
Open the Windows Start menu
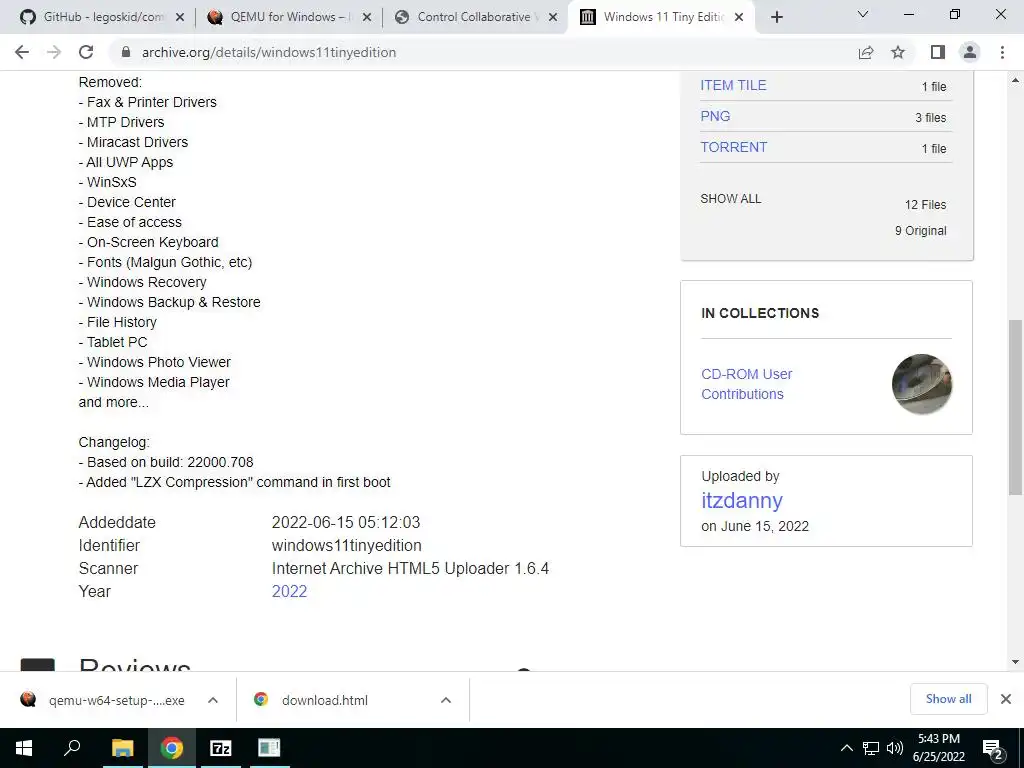point(24,748)
